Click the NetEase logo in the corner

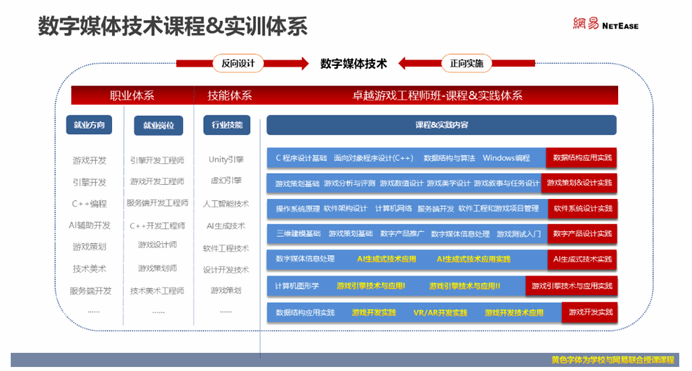click(x=606, y=23)
